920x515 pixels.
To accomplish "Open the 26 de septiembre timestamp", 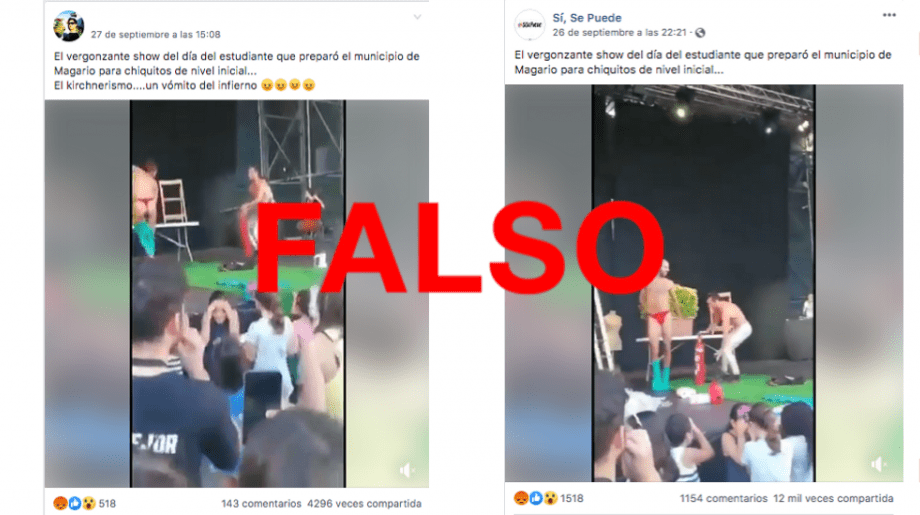I will pos(619,33).
